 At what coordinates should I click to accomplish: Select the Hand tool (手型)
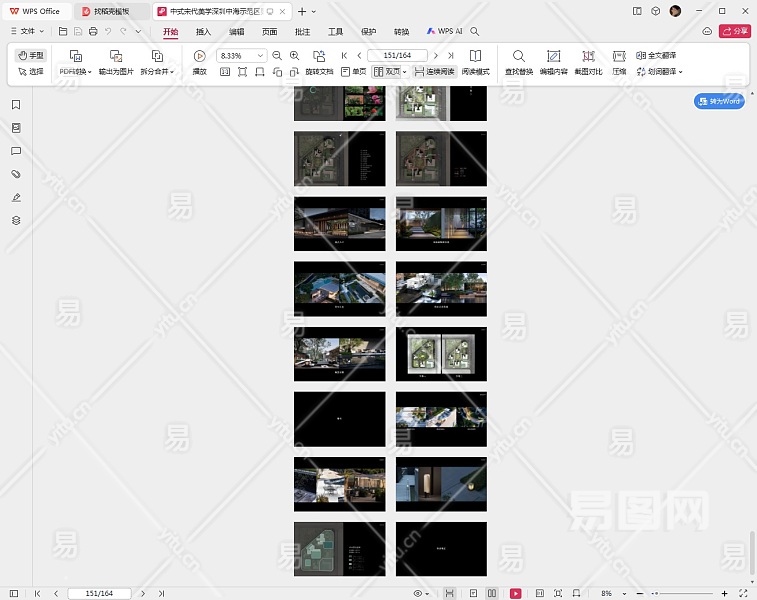coord(31,55)
